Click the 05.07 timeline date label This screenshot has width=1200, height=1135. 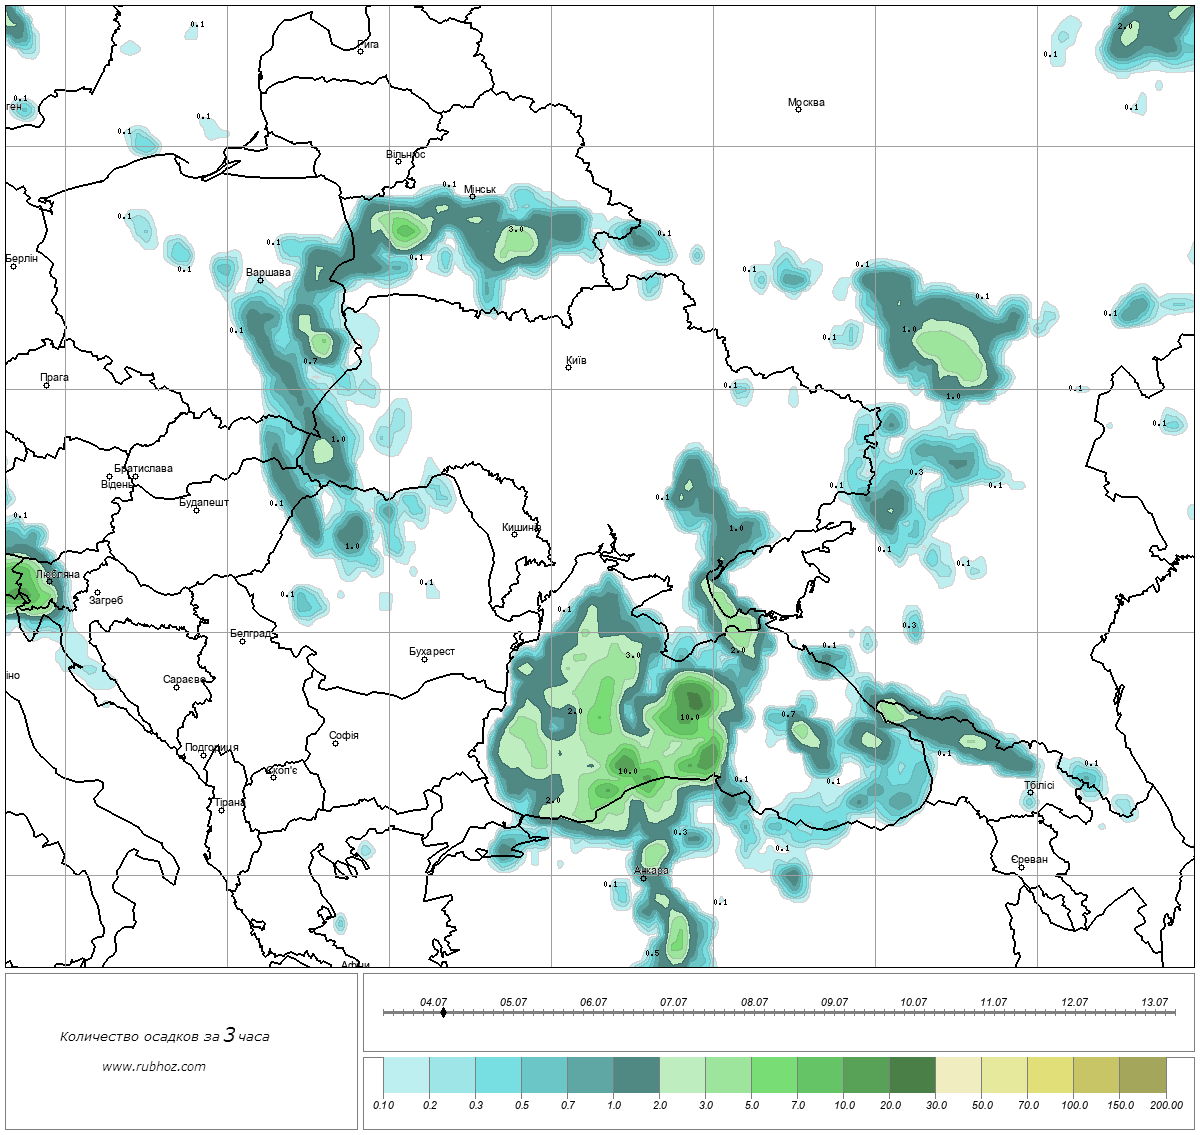click(513, 1002)
